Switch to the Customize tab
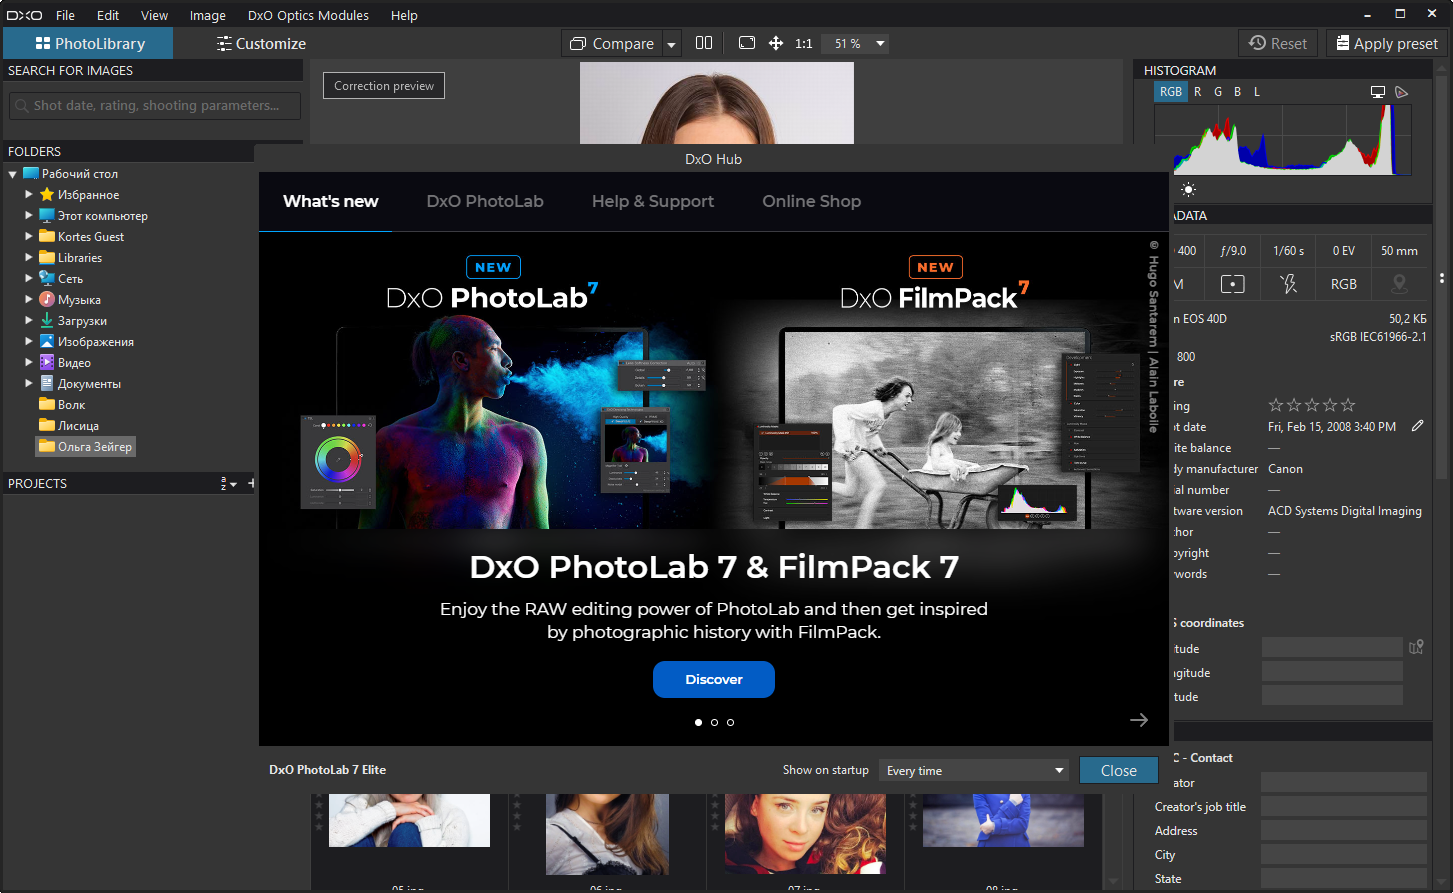This screenshot has width=1453, height=893. tap(261, 43)
